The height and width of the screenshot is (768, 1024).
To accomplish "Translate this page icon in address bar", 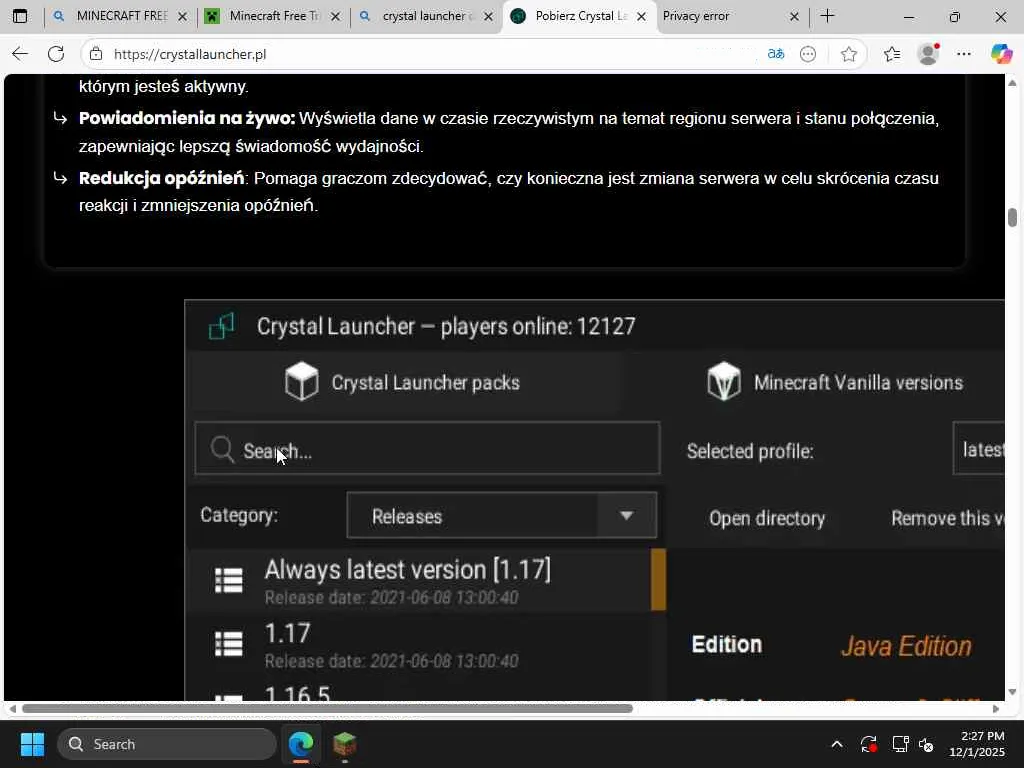I will point(776,54).
